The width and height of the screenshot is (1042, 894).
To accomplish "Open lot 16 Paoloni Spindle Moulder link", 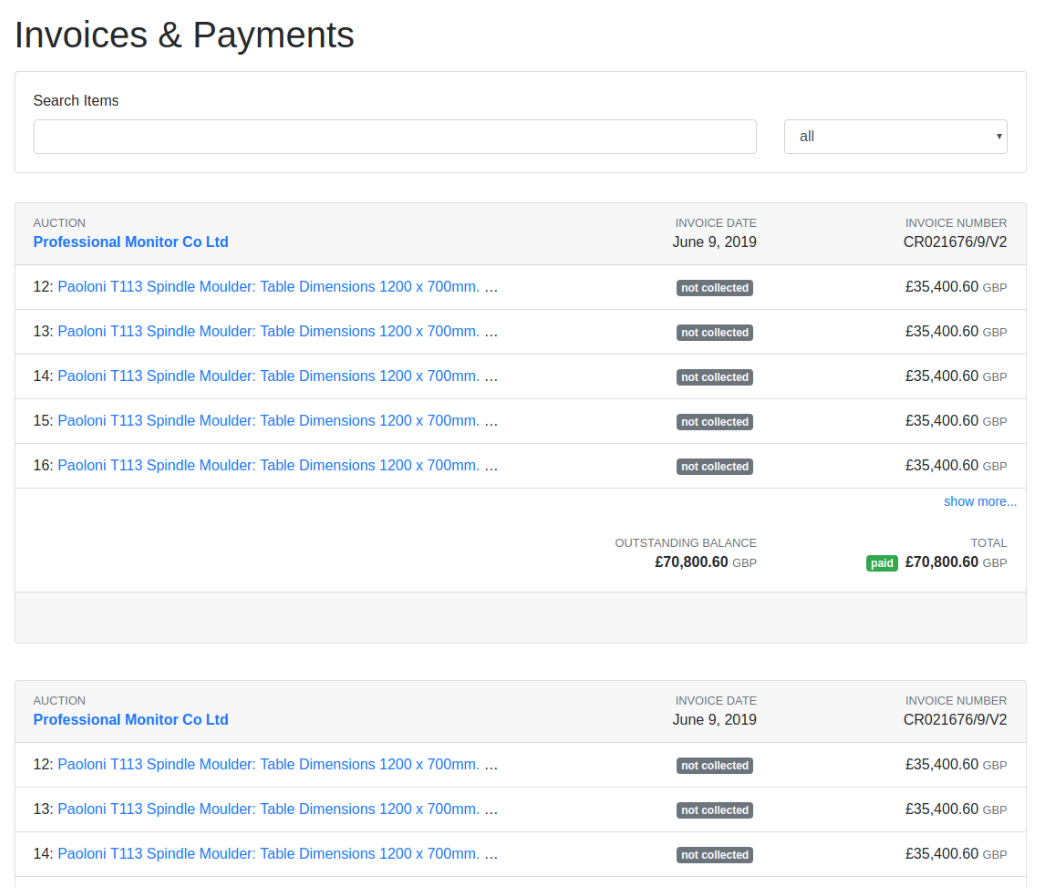I will click(x=268, y=465).
